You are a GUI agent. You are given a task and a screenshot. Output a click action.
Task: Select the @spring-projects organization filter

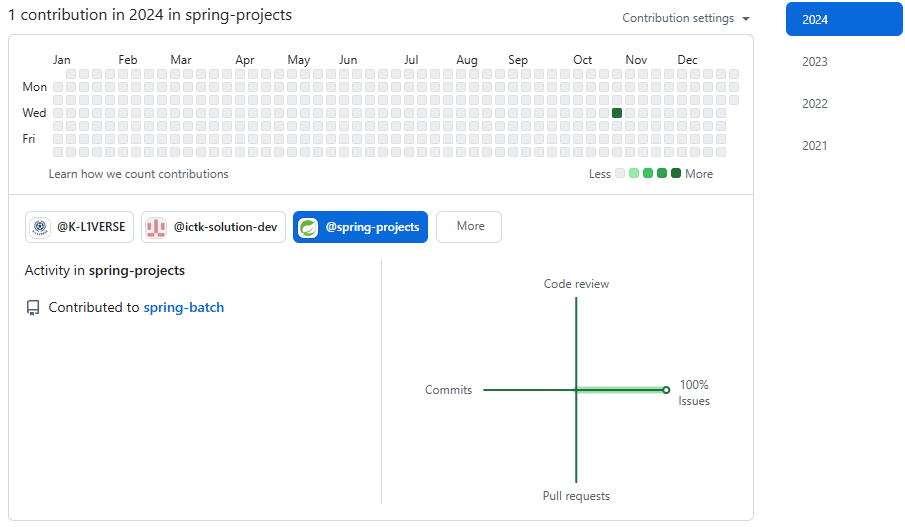360,227
